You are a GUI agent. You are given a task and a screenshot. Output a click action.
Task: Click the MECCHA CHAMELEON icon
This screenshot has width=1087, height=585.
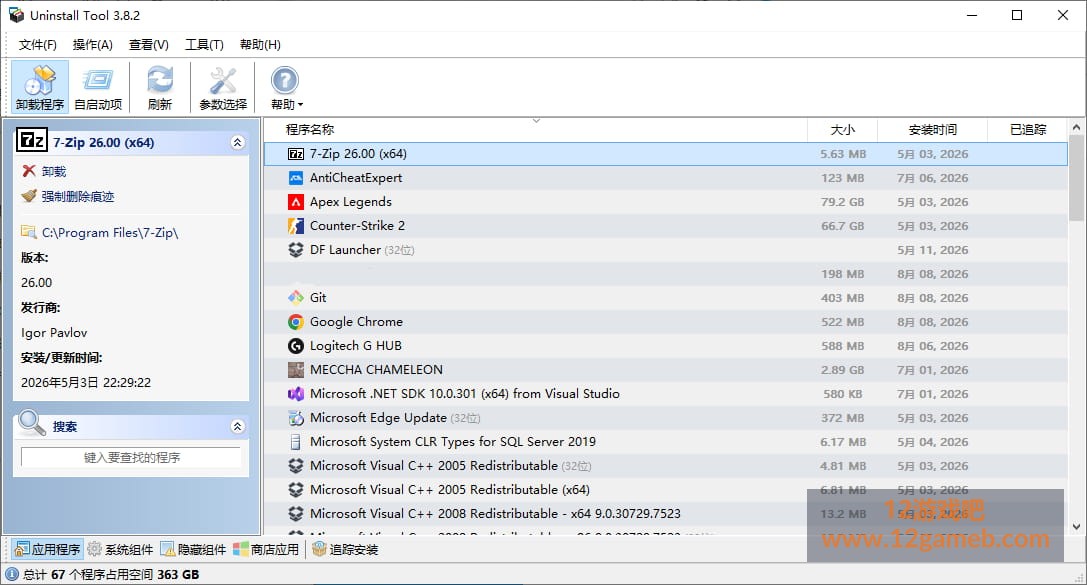(296, 369)
